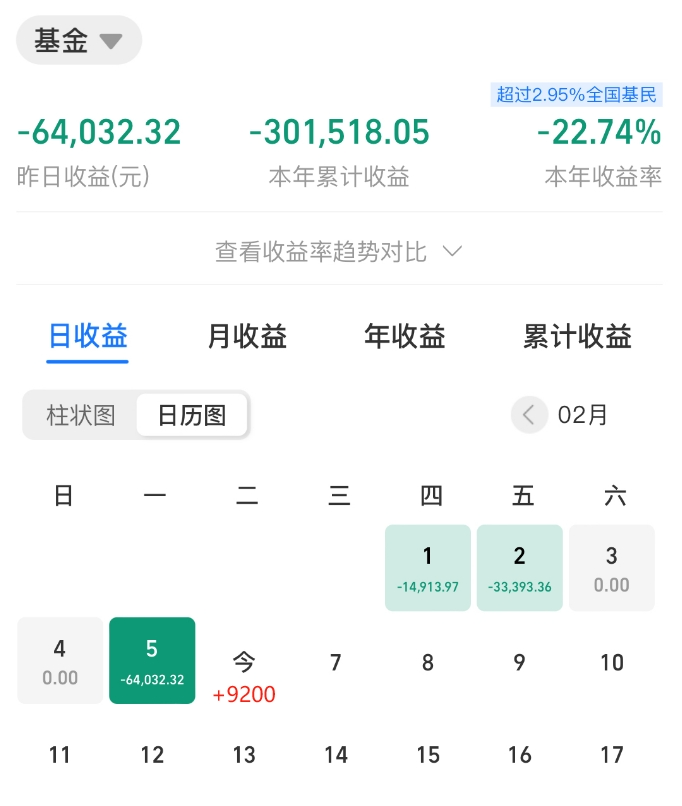Tap the 昨日收益(元) label
Screen dimensions: 682x806
pos(83,177)
